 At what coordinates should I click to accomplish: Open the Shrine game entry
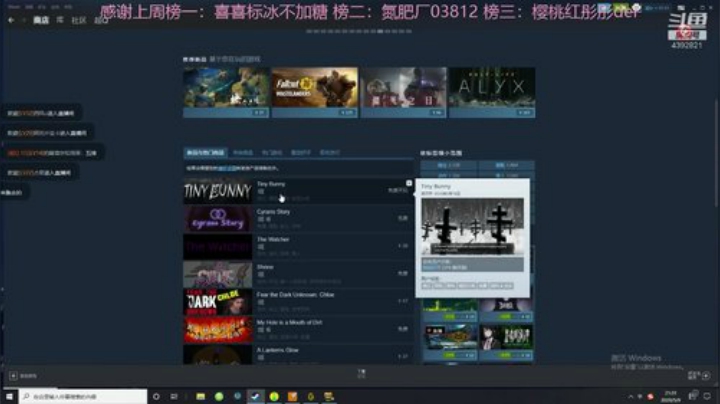click(x=298, y=274)
